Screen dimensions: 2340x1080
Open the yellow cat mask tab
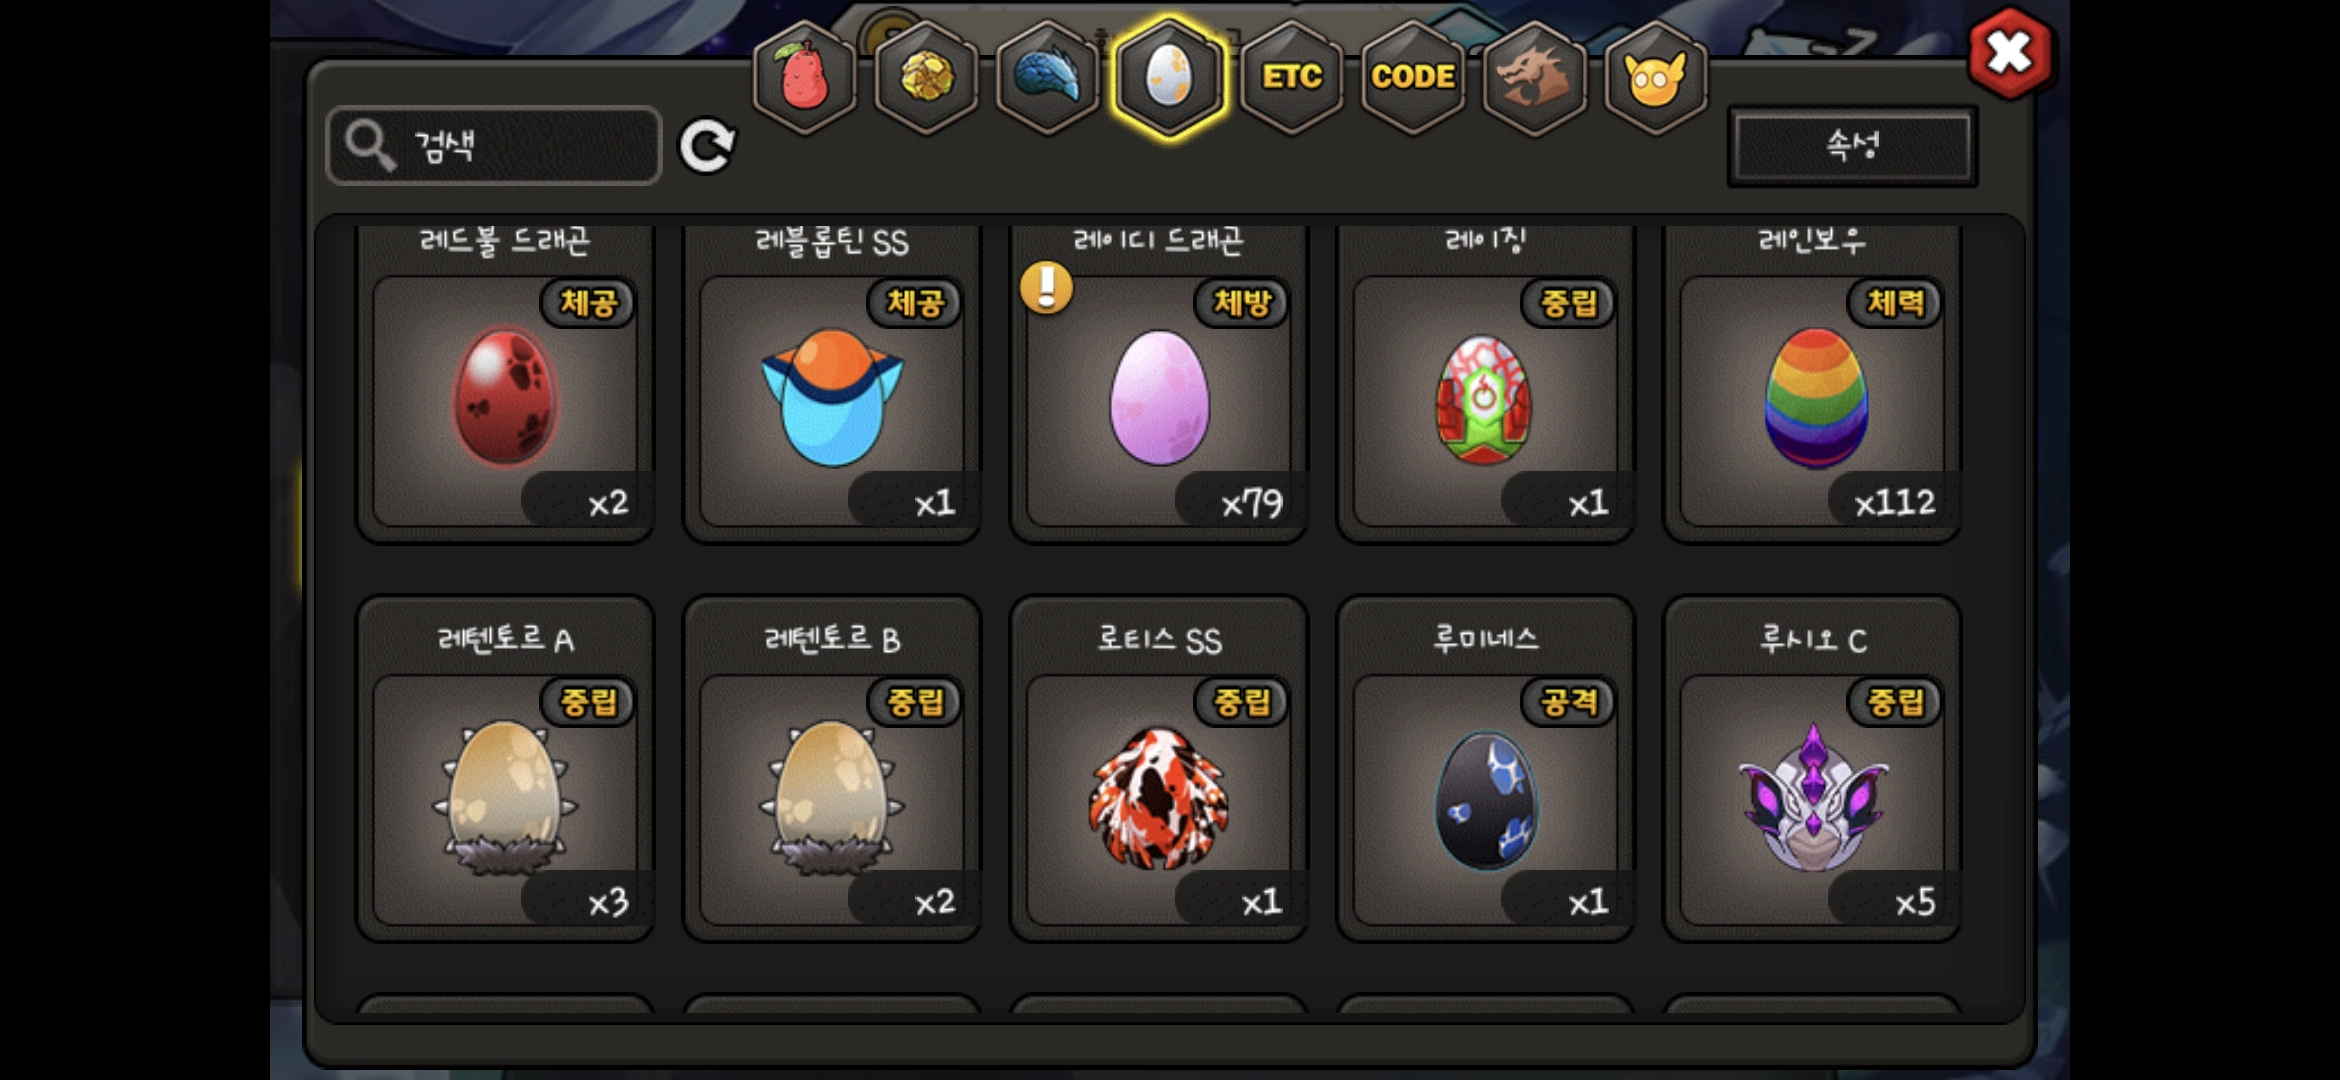tap(1656, 78)
